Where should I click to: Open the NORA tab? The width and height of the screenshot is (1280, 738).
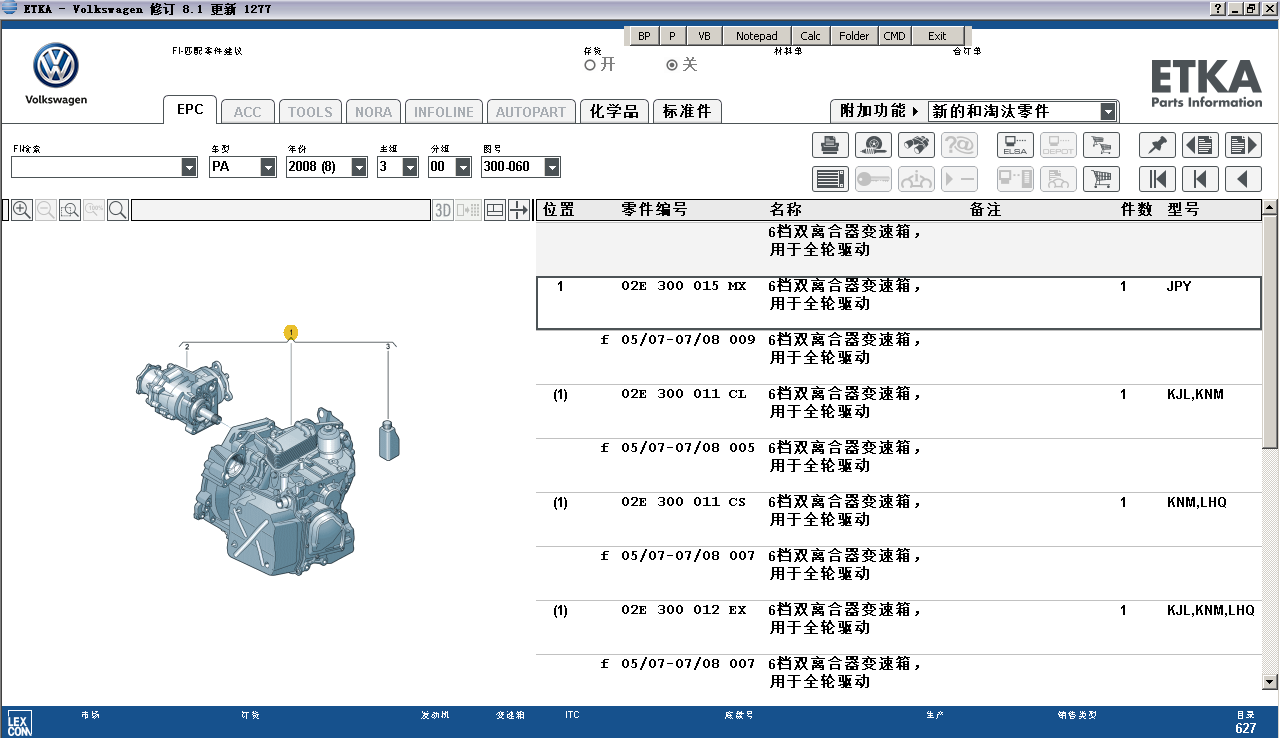[374, 112]
